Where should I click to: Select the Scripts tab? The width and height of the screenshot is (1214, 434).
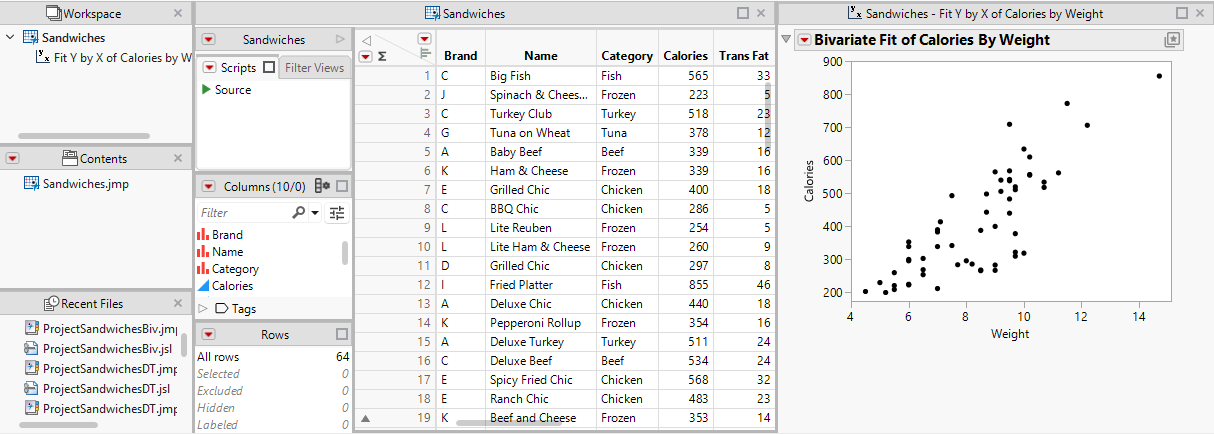[x=238, y=68]
